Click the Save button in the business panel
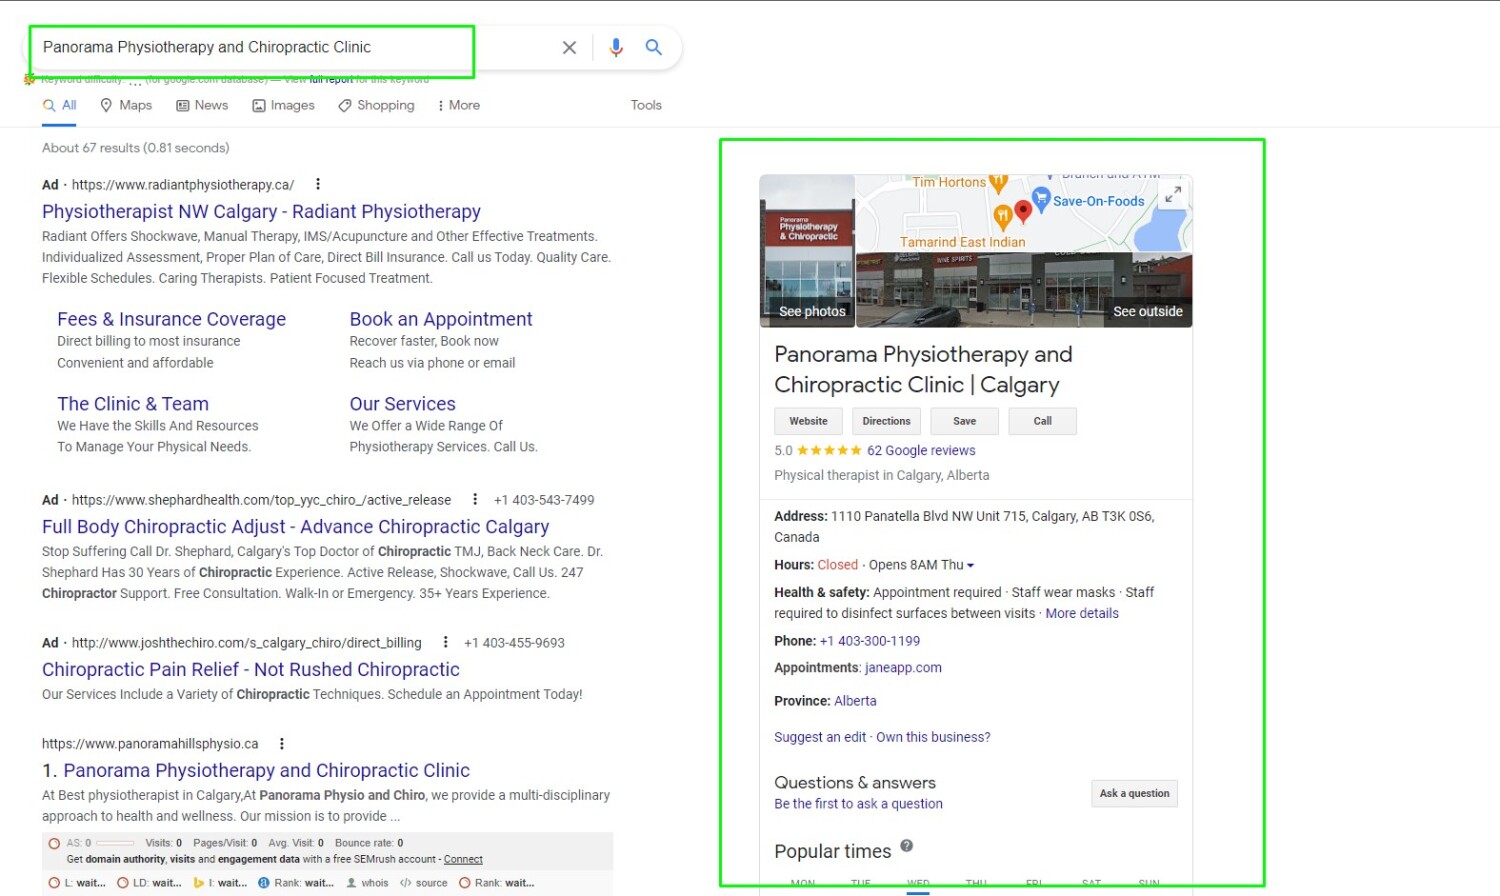This screenshot has width=1500, height=896. coord(964,421)
